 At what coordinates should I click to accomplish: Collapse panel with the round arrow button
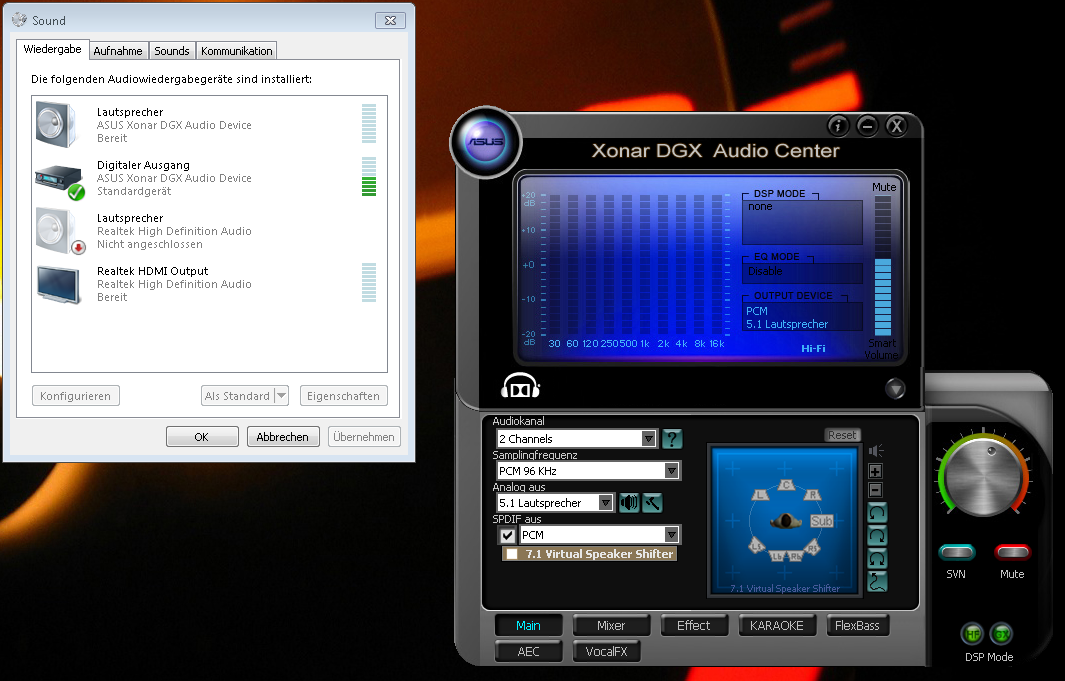click(x=895, y=388)
